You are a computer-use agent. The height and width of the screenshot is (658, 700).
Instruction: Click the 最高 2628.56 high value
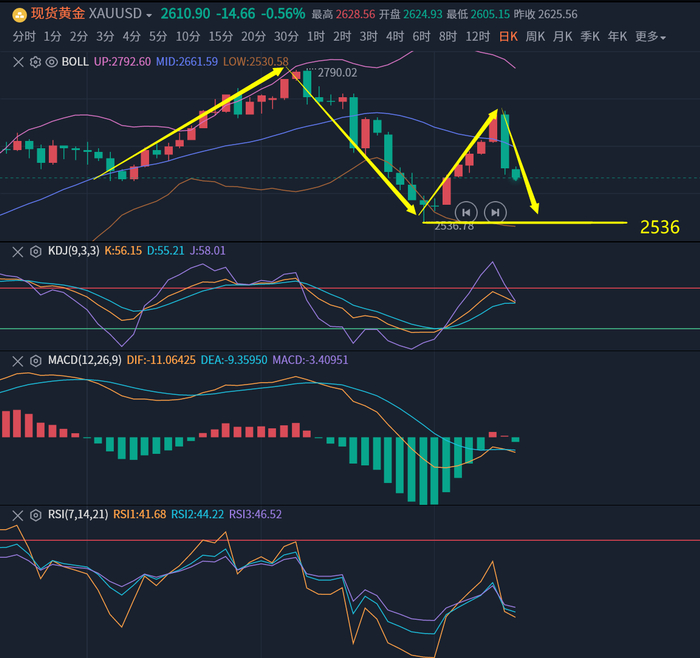click(343, 15)
